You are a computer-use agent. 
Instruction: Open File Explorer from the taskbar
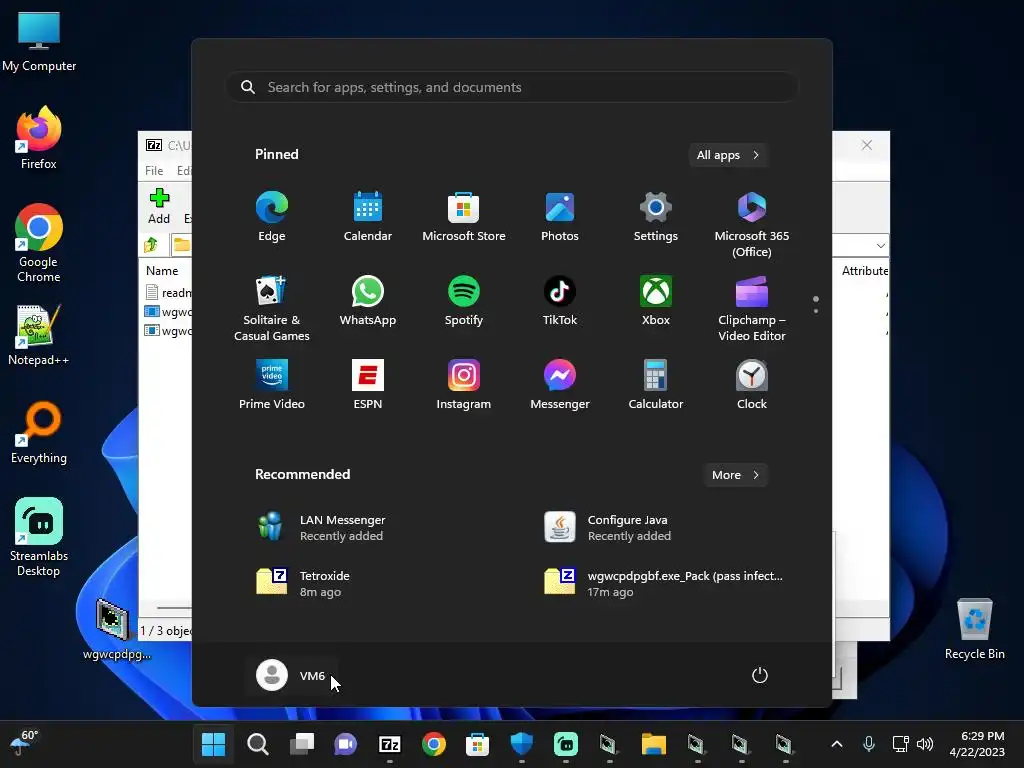[x=653, y=744]
